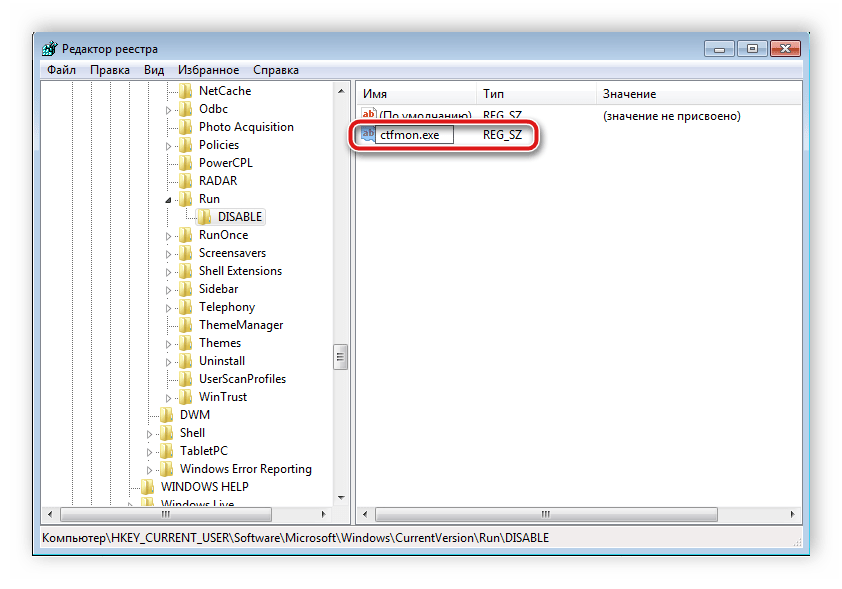The height and width of the screenshot is (589, 842).
Task: Click the Policies folder icon
Action: (x=186, y=145)
